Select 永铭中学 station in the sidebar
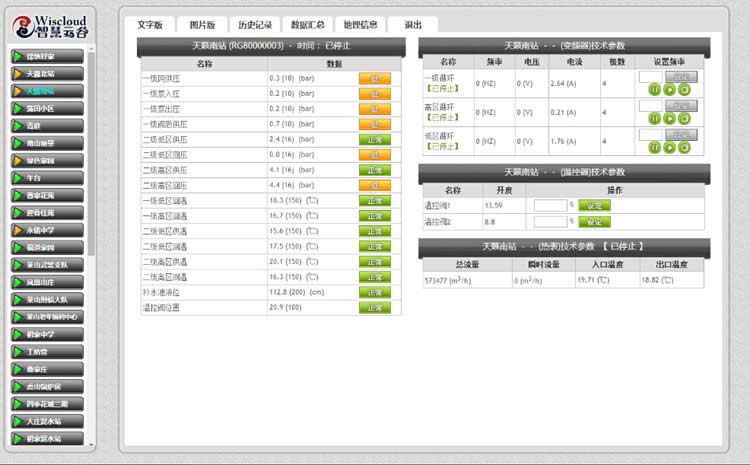 (x=46, y=230)
